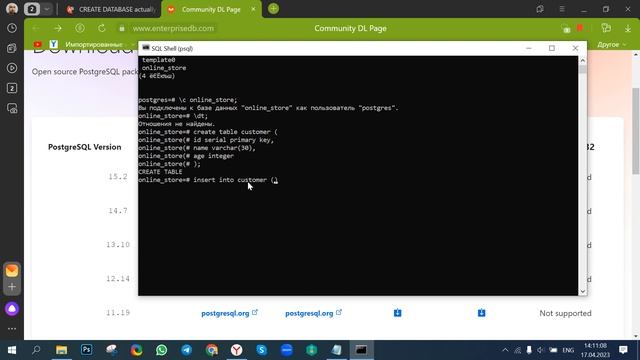This screenshot has width=640, height=360.
Task: Click the browser page vertical scrollbar
Action: 636,131
